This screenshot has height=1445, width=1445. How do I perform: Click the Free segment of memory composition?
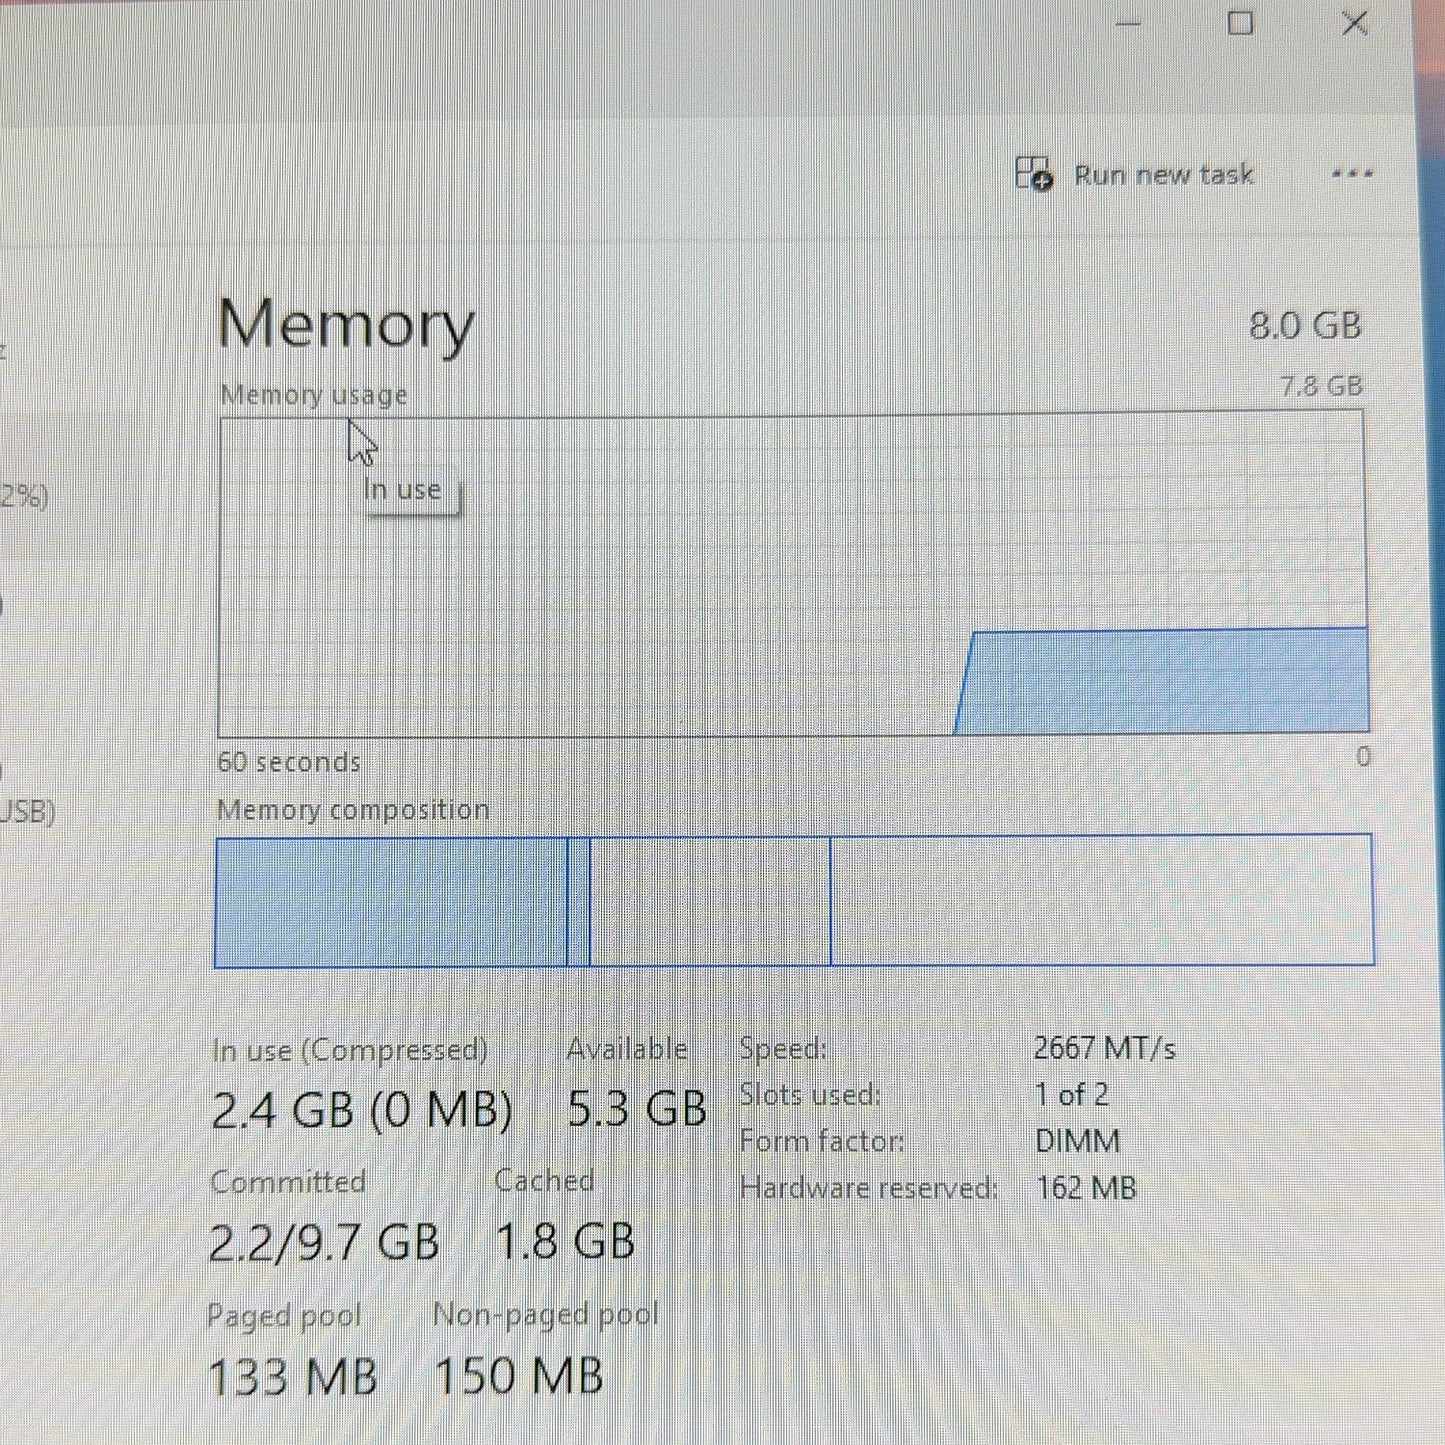1101,900
